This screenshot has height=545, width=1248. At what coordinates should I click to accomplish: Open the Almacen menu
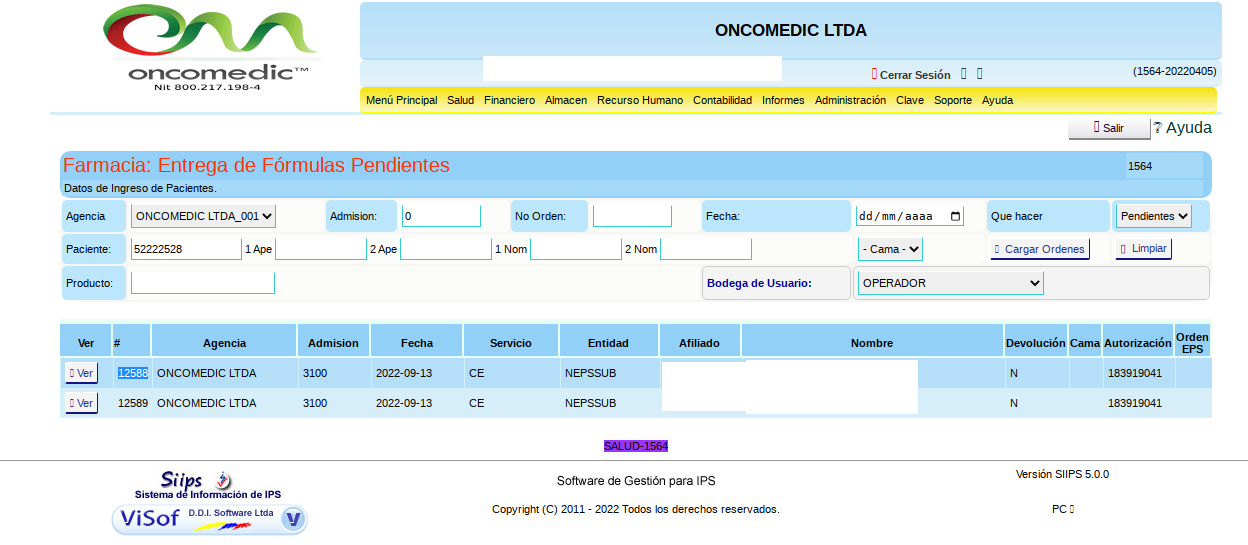point(566,100)
